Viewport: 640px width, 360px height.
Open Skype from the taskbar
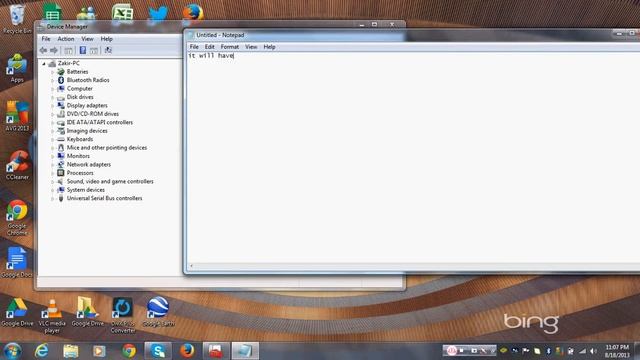click(158, 351)
